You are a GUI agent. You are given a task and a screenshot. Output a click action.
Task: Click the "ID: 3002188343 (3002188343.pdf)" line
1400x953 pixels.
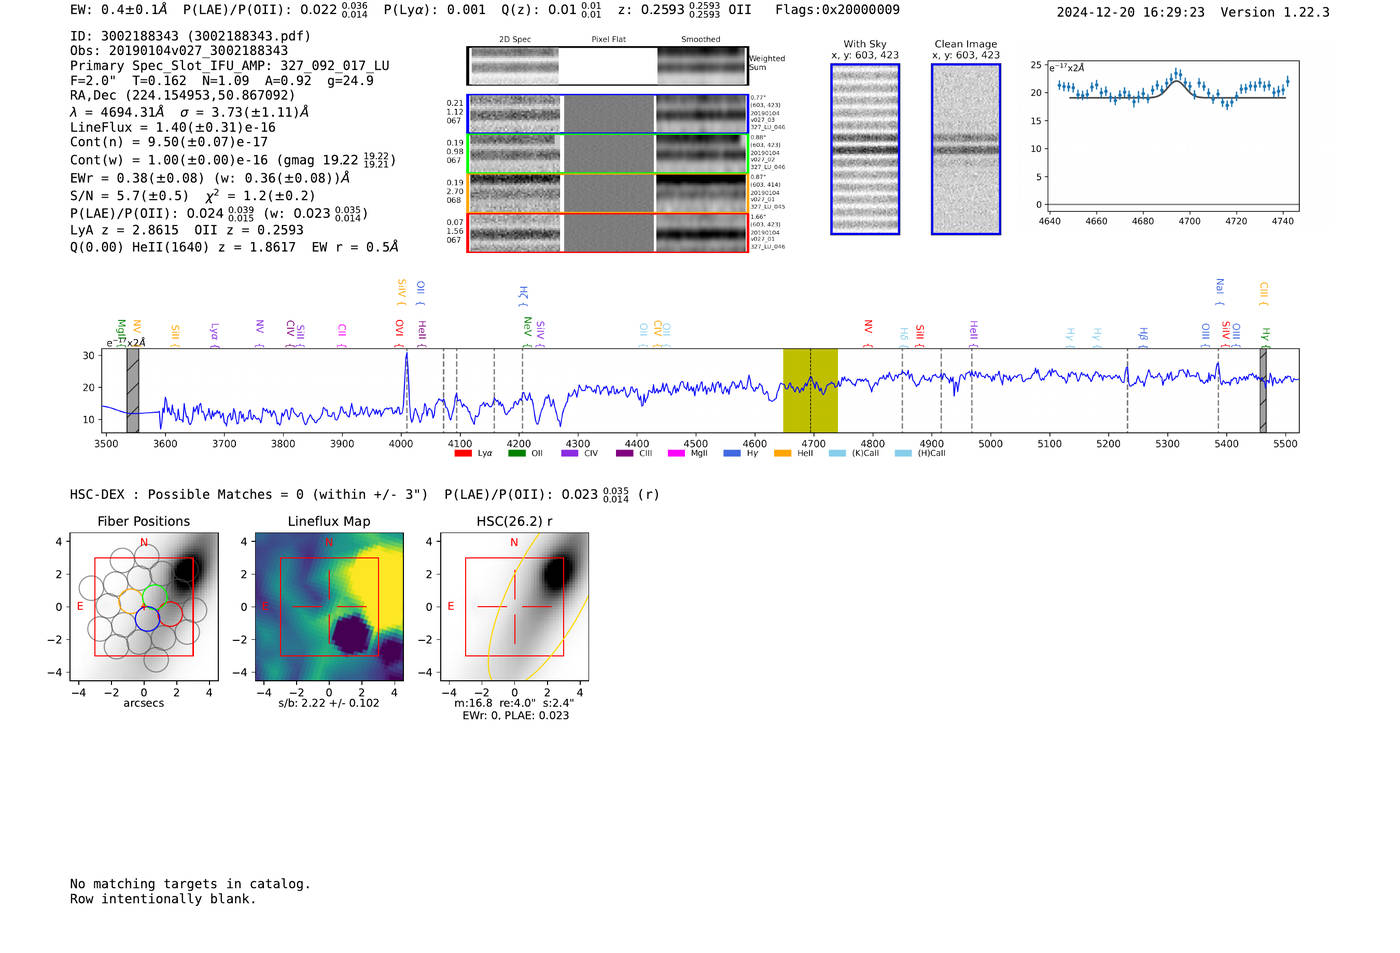190,36
